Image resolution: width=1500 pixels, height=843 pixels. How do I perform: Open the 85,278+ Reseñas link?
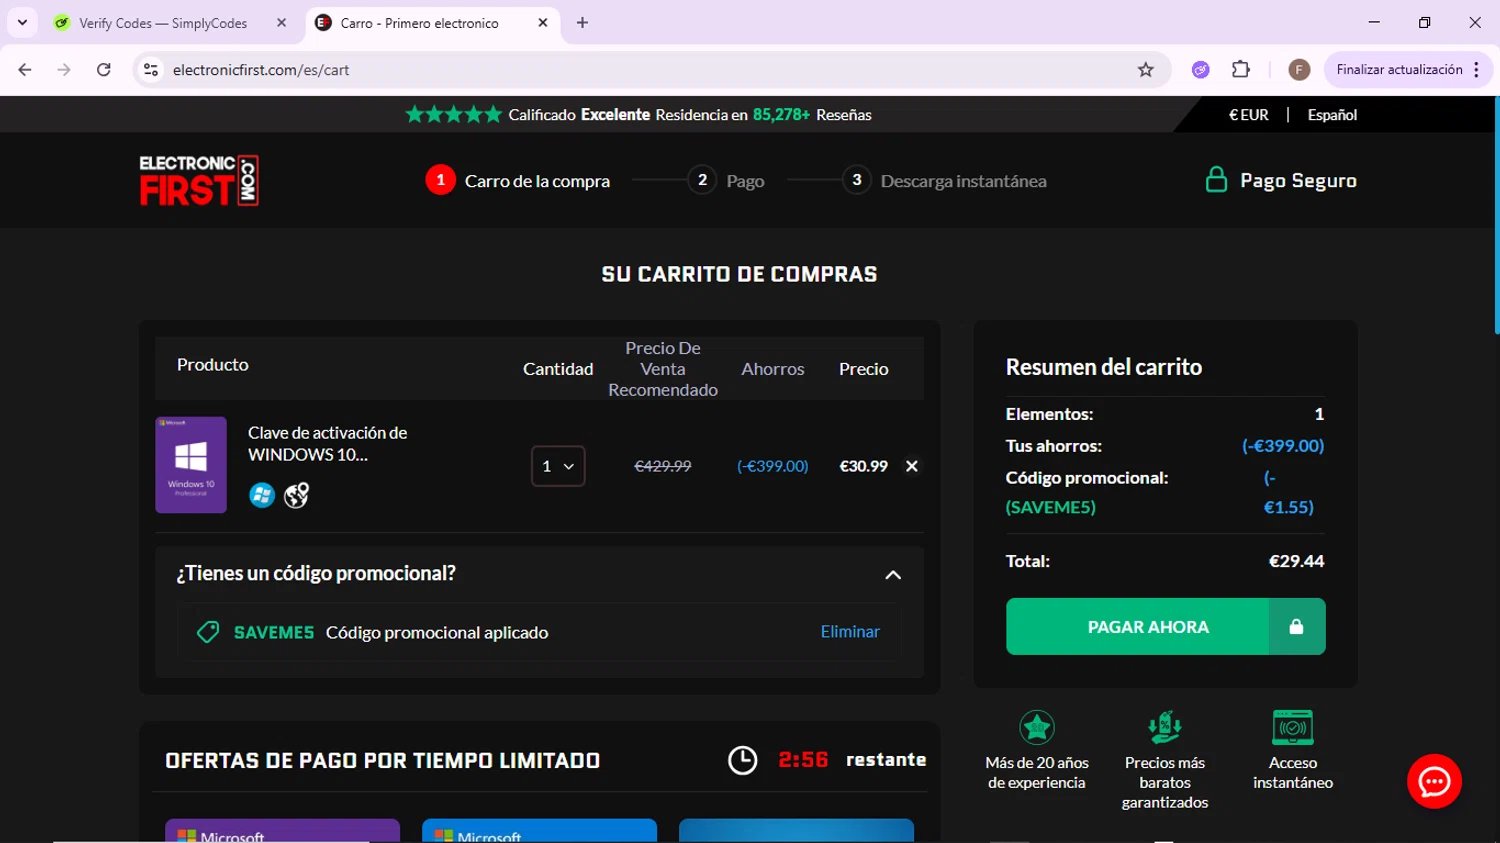tap(812, 115)
